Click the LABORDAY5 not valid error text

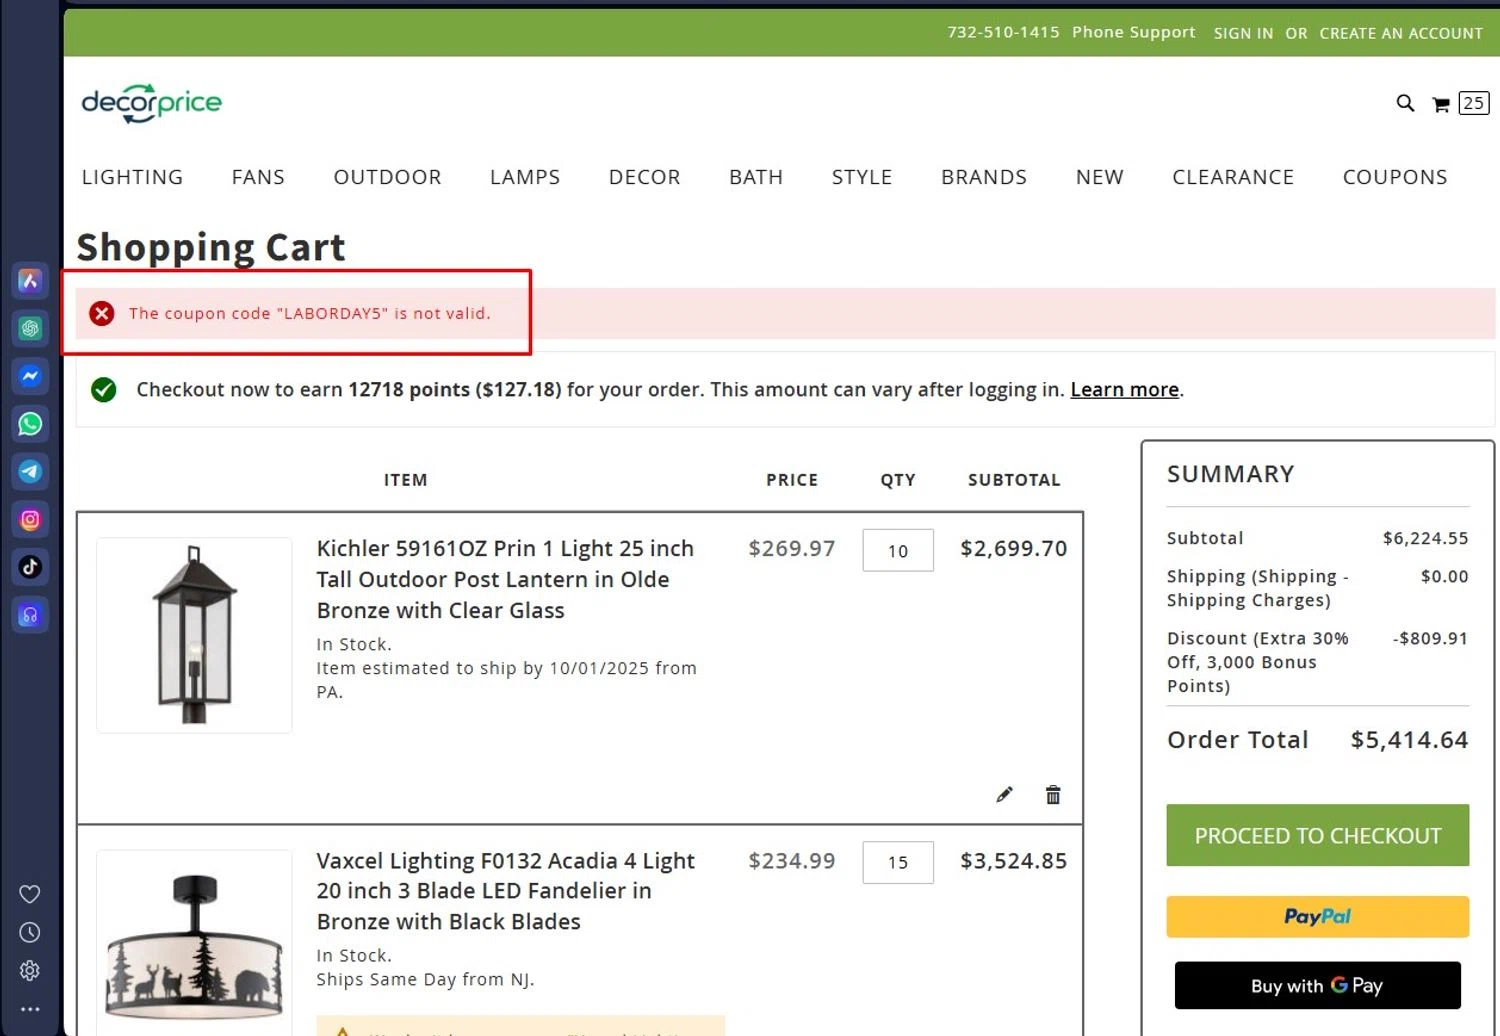click(310, 313)
